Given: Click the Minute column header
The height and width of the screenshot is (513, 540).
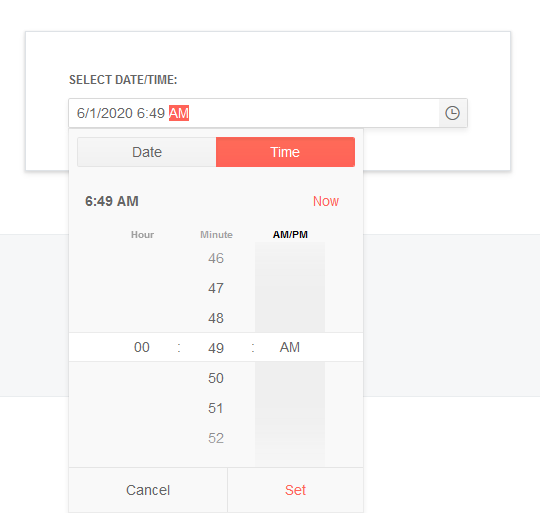Looking at the screenshot, I should (x=216, y=234).
